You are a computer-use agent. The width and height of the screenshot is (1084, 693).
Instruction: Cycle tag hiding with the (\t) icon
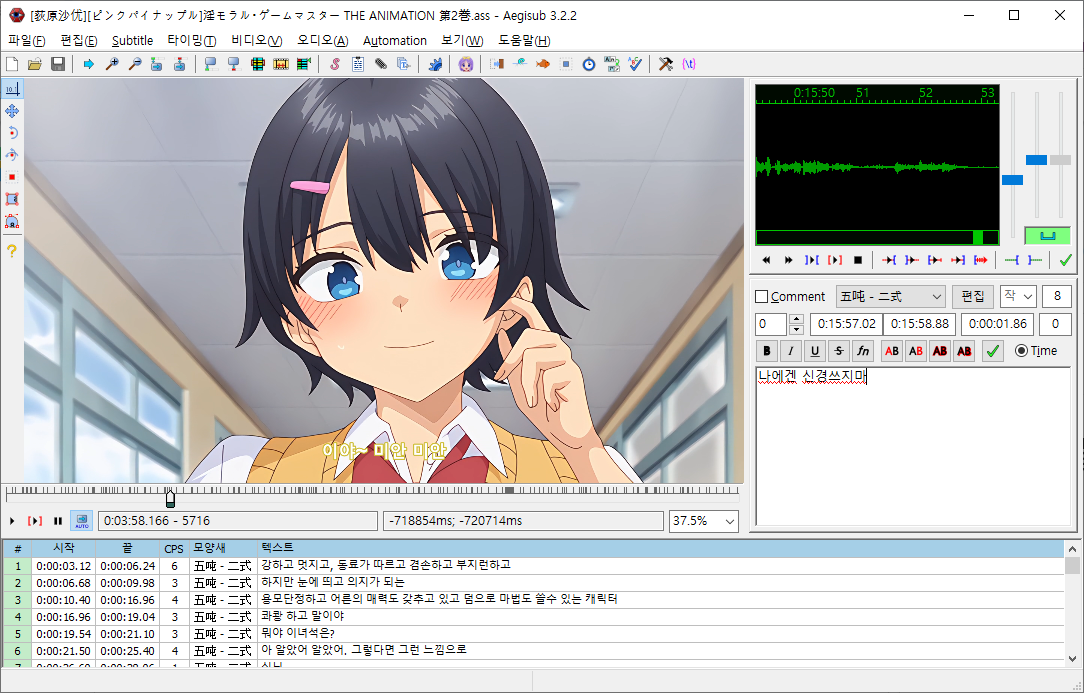tap(689, 64)
